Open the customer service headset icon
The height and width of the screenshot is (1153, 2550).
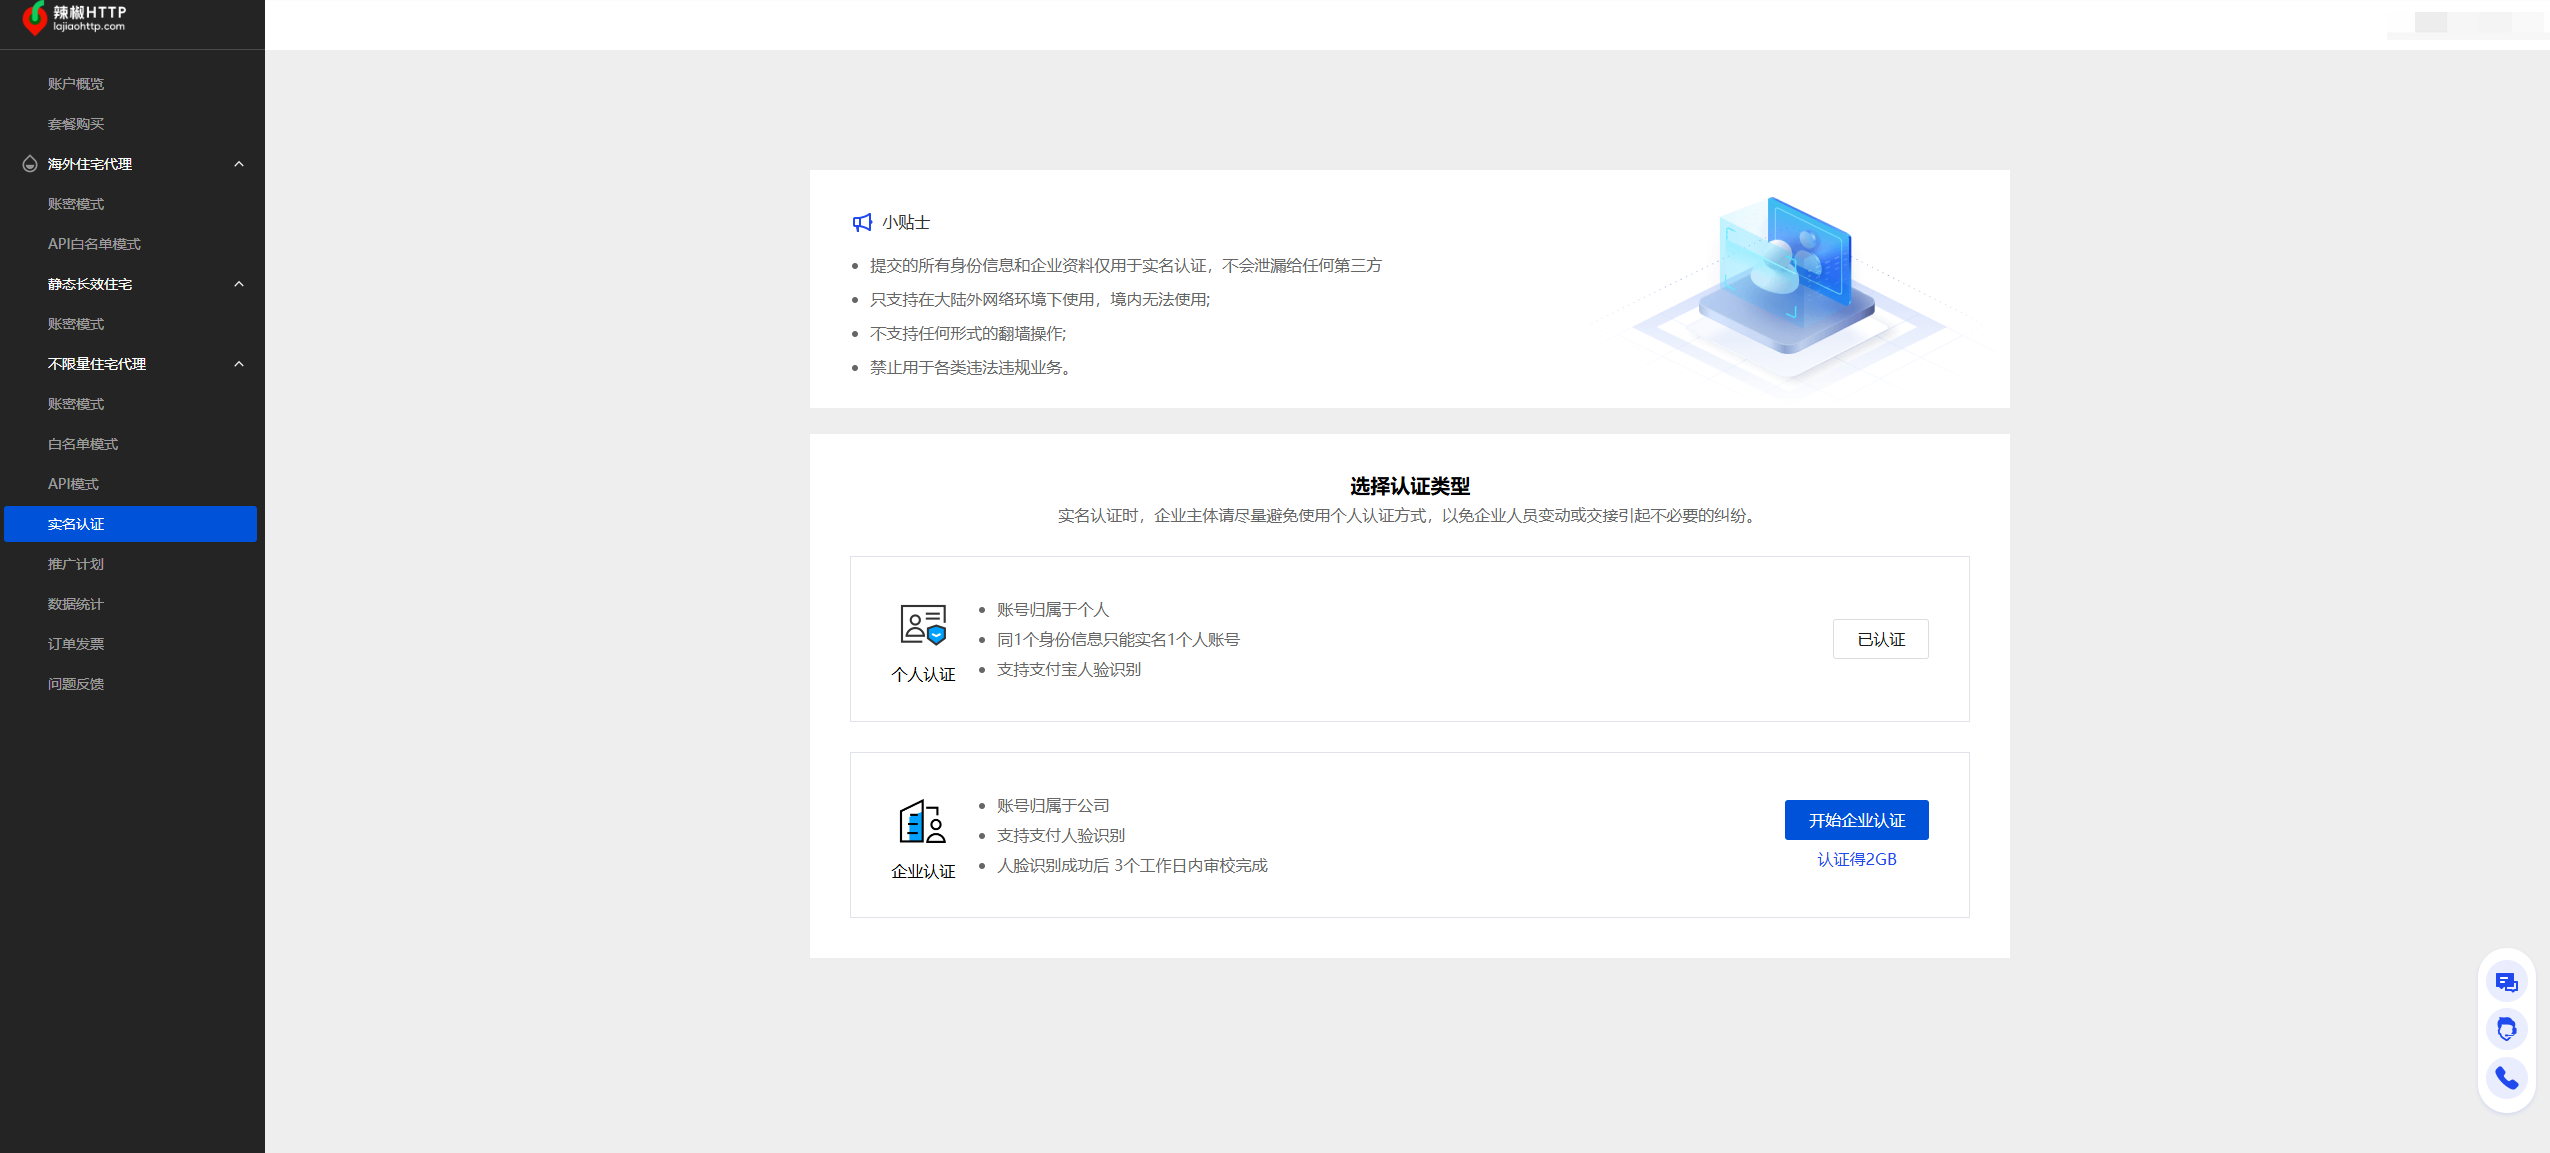pyautogui.click(x=2506, y=1029)
